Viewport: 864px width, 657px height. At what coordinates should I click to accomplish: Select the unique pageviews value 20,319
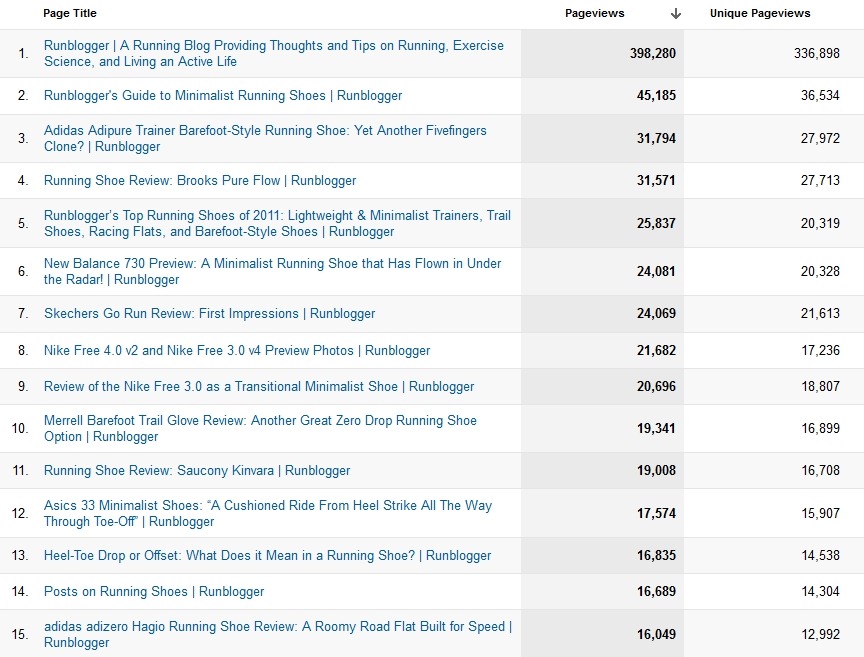click(x=820, y=223)
